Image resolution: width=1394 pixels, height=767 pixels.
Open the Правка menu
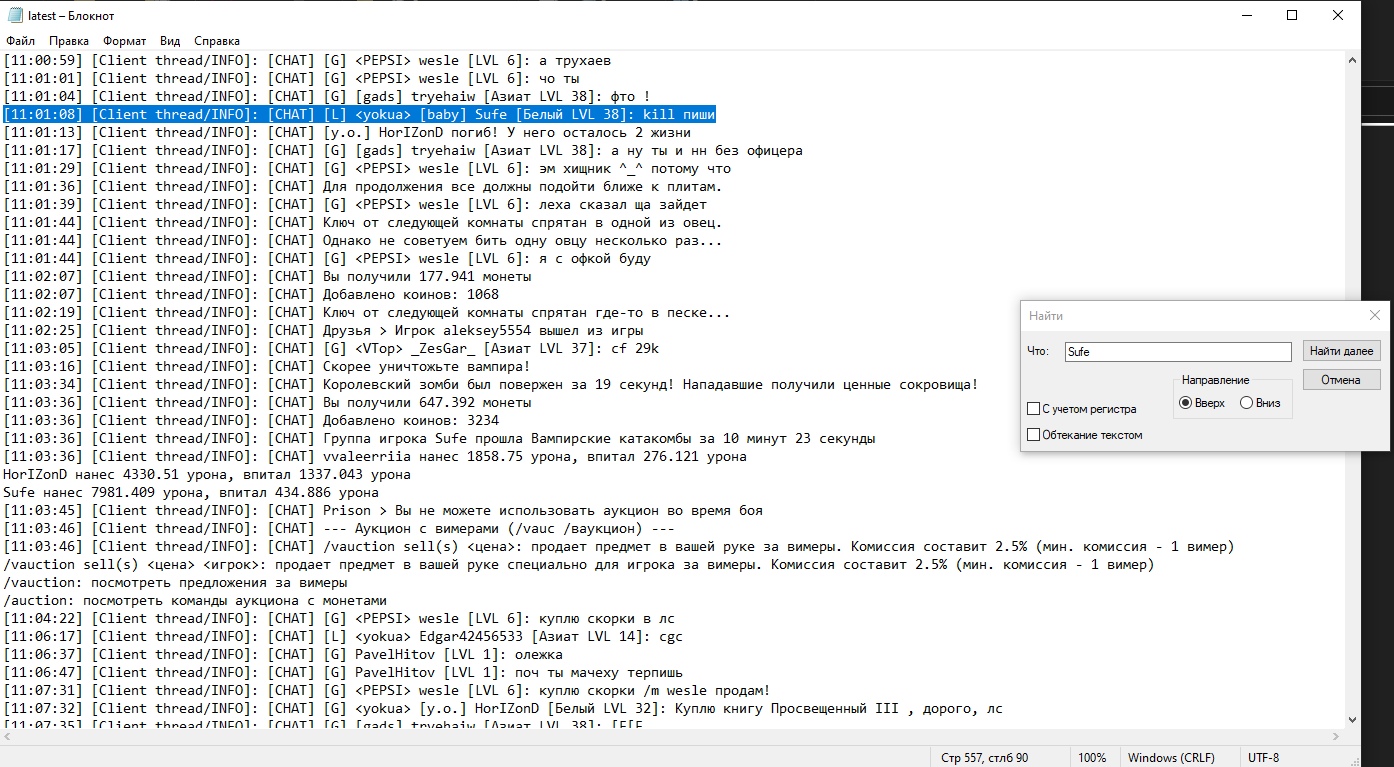(69, 41)
